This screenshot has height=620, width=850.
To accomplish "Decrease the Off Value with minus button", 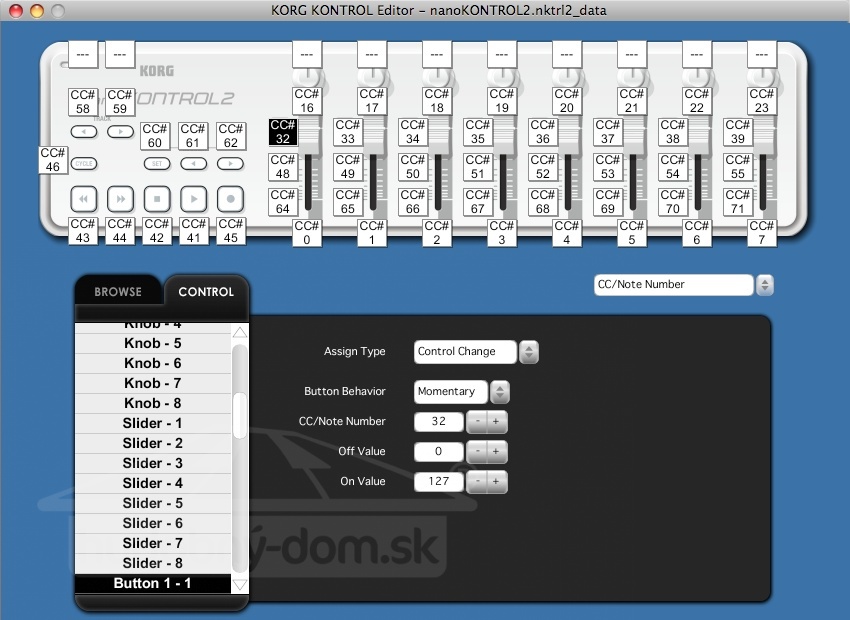I will pyautogui.click(x=478, y=452).
